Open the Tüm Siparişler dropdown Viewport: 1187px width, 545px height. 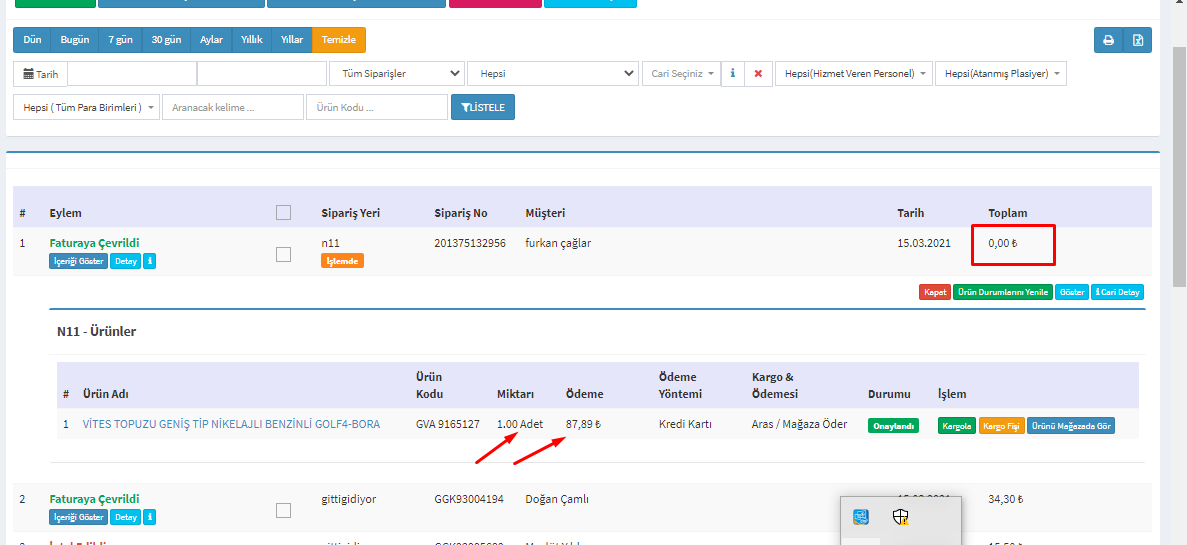[397, 74]
